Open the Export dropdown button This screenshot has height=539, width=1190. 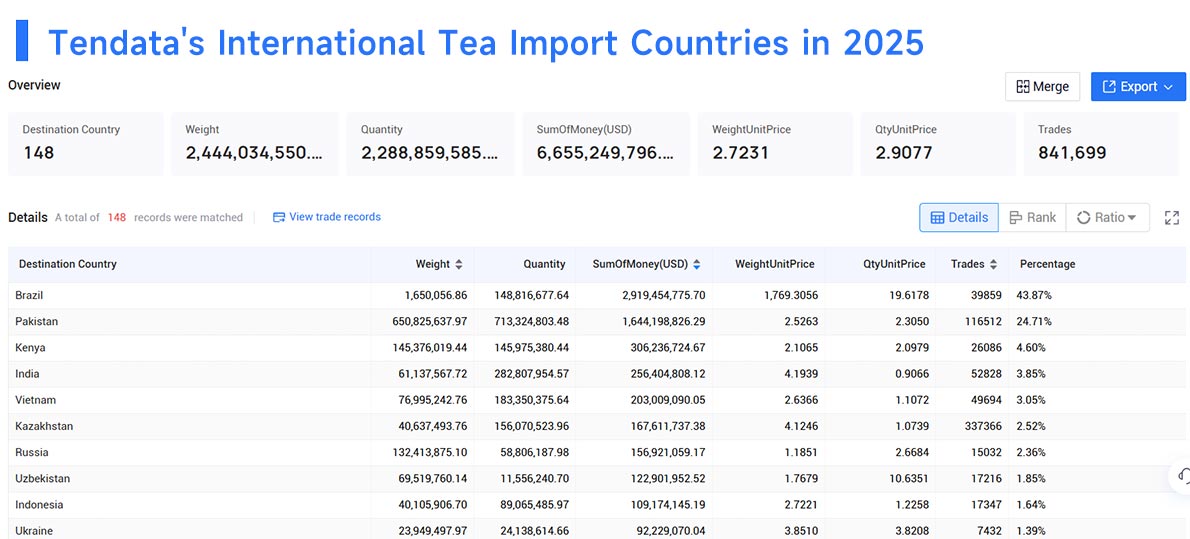pos(1138,87)
